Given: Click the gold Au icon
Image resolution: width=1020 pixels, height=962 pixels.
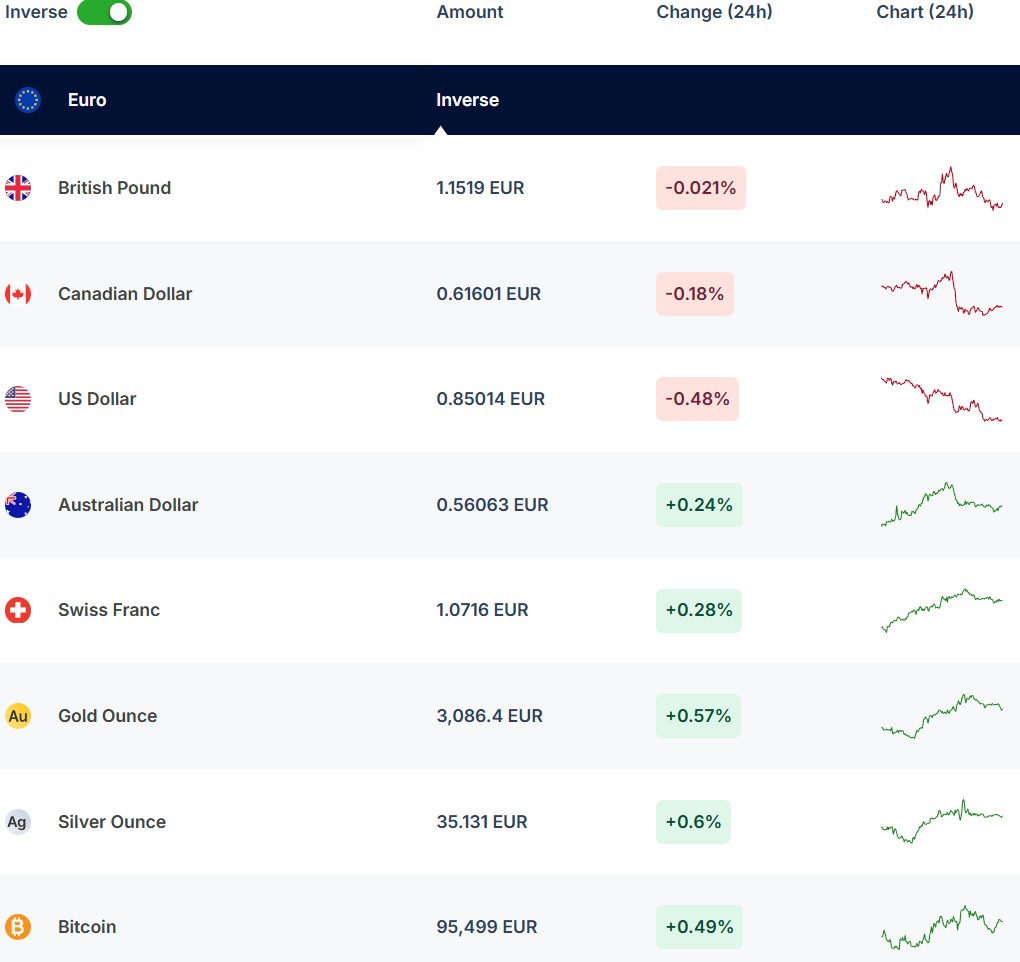Looking at the screenshot, I should click(x=18, y=716).
